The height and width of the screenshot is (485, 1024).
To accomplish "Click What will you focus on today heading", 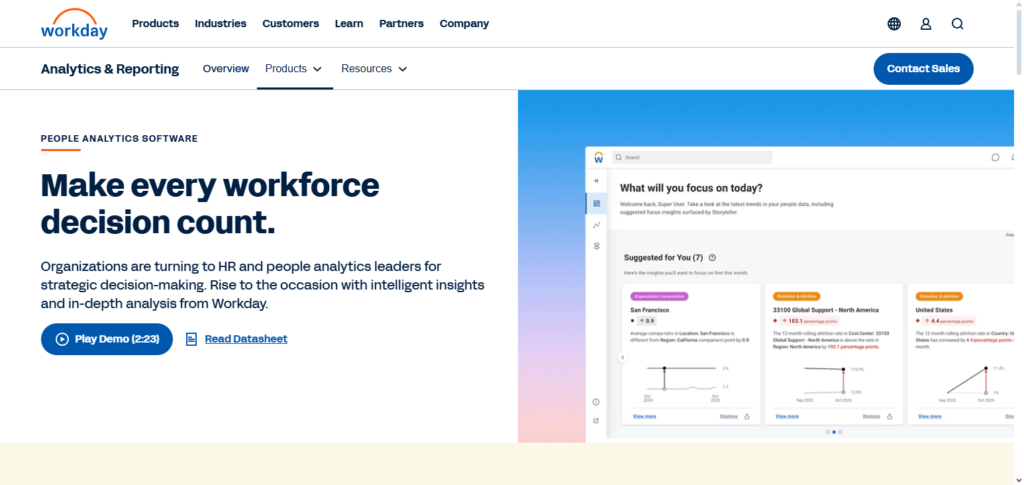I will click(x=691, y=189).
